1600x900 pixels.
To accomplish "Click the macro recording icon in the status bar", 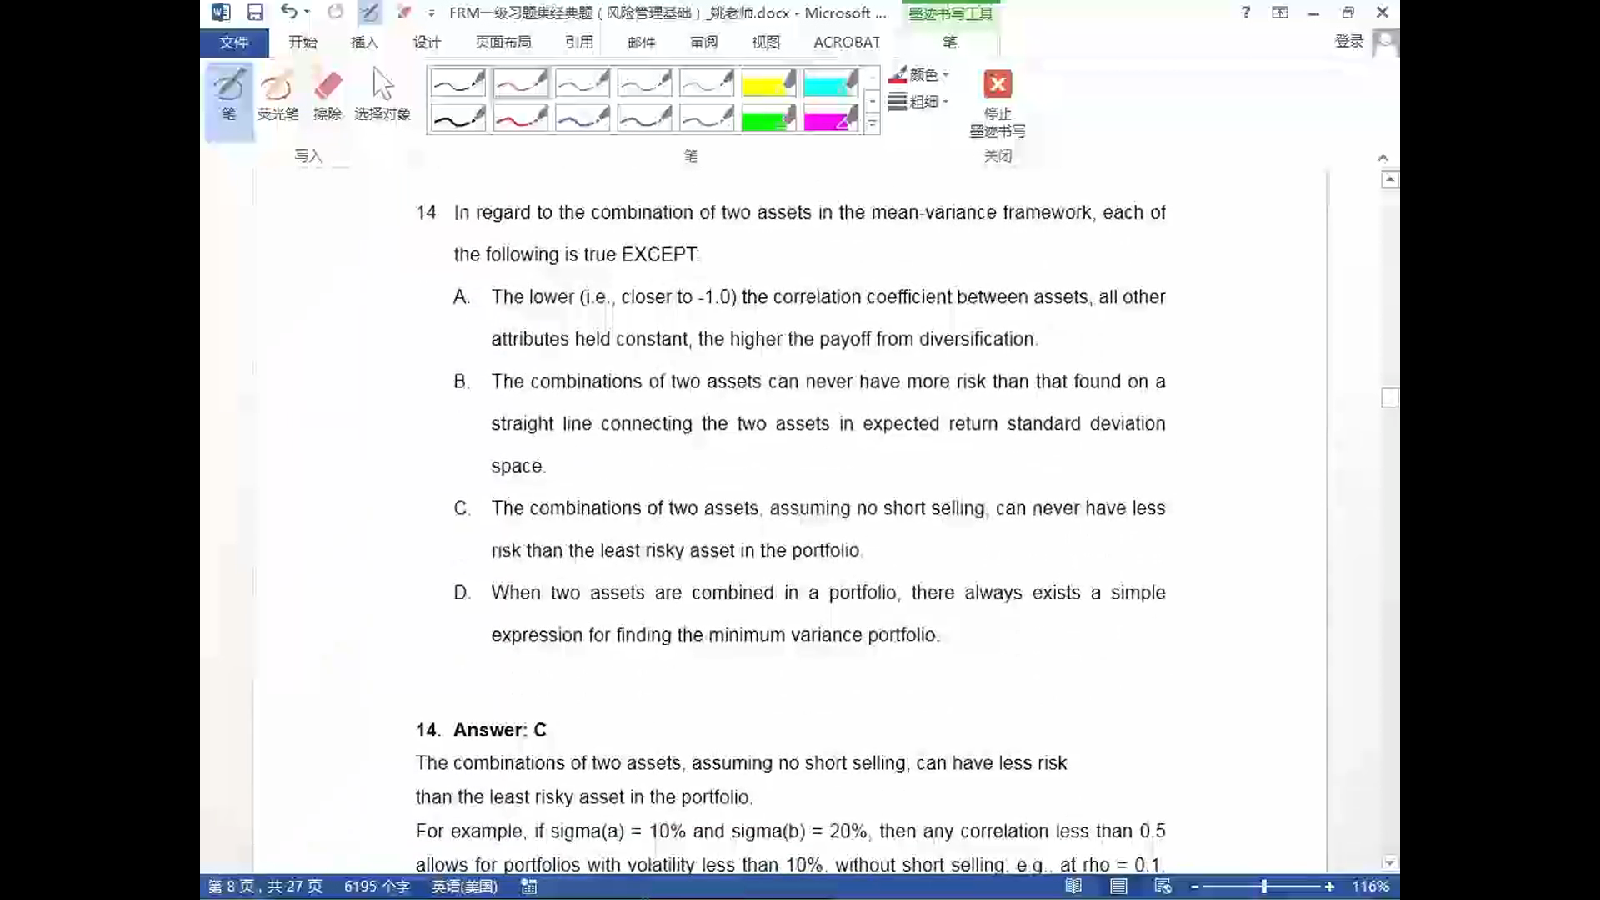I will [529, 886].
